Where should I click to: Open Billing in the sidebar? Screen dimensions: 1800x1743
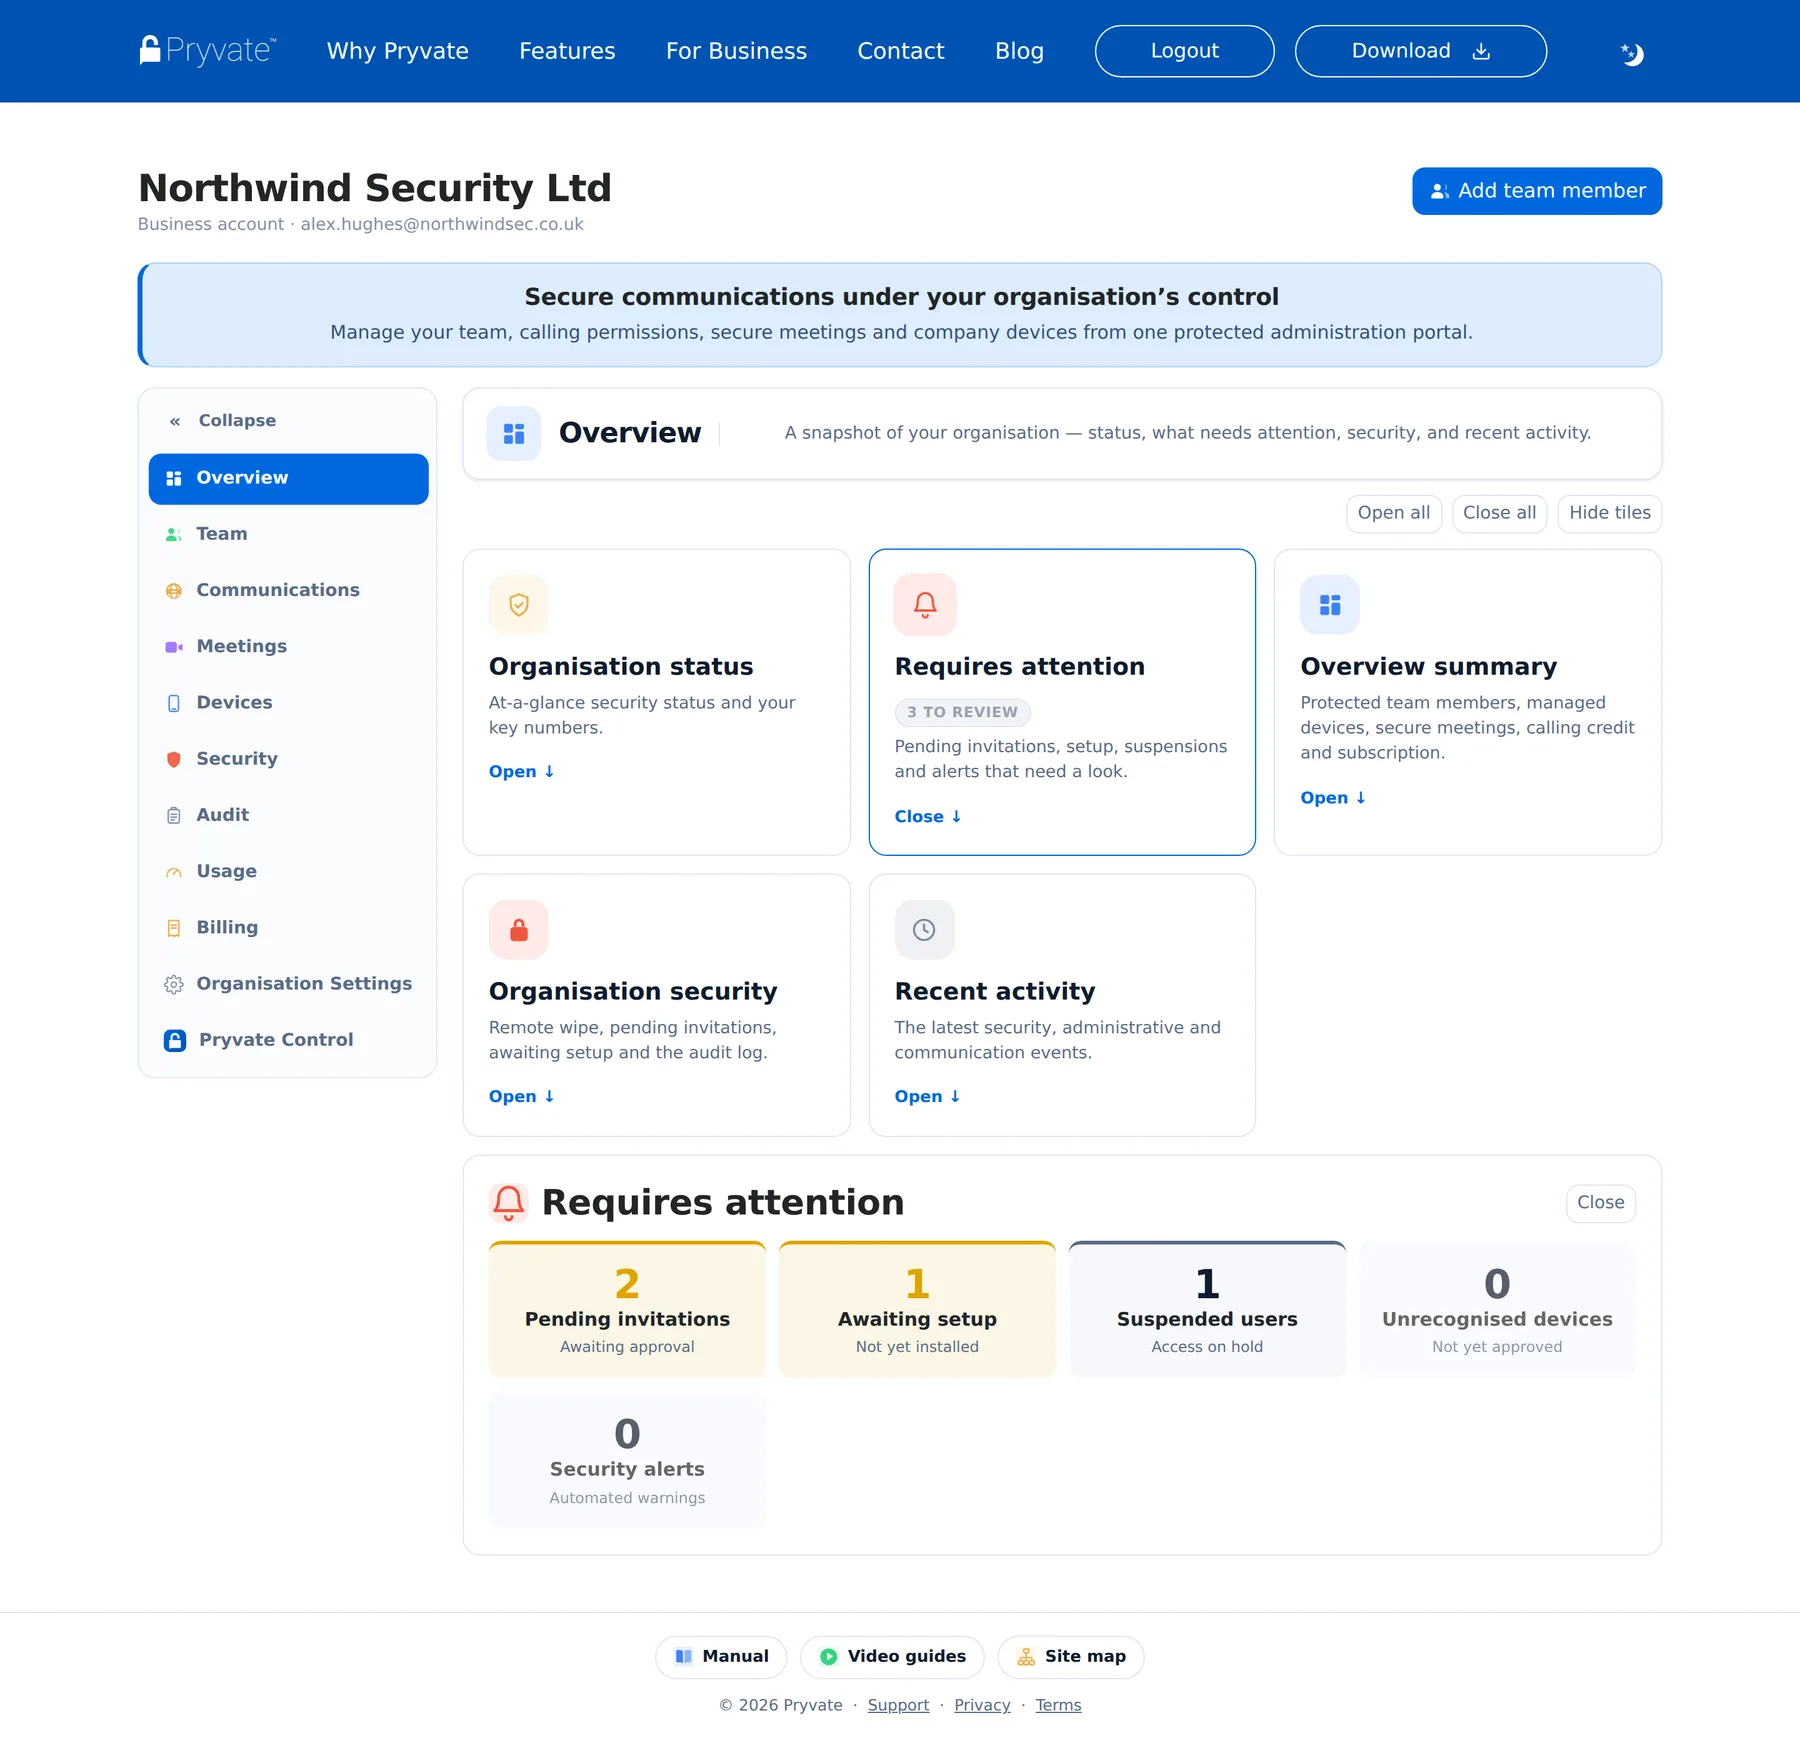point(288,928)
